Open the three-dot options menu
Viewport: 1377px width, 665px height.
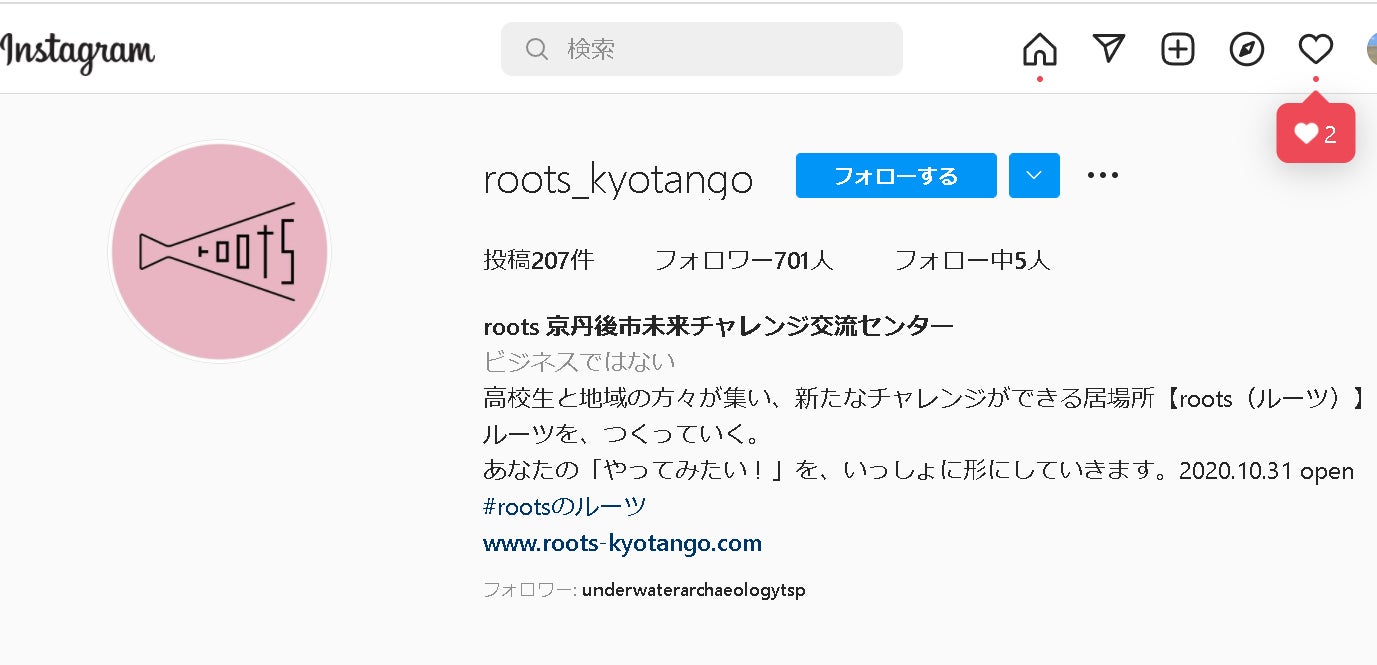tap(1102, 176)
